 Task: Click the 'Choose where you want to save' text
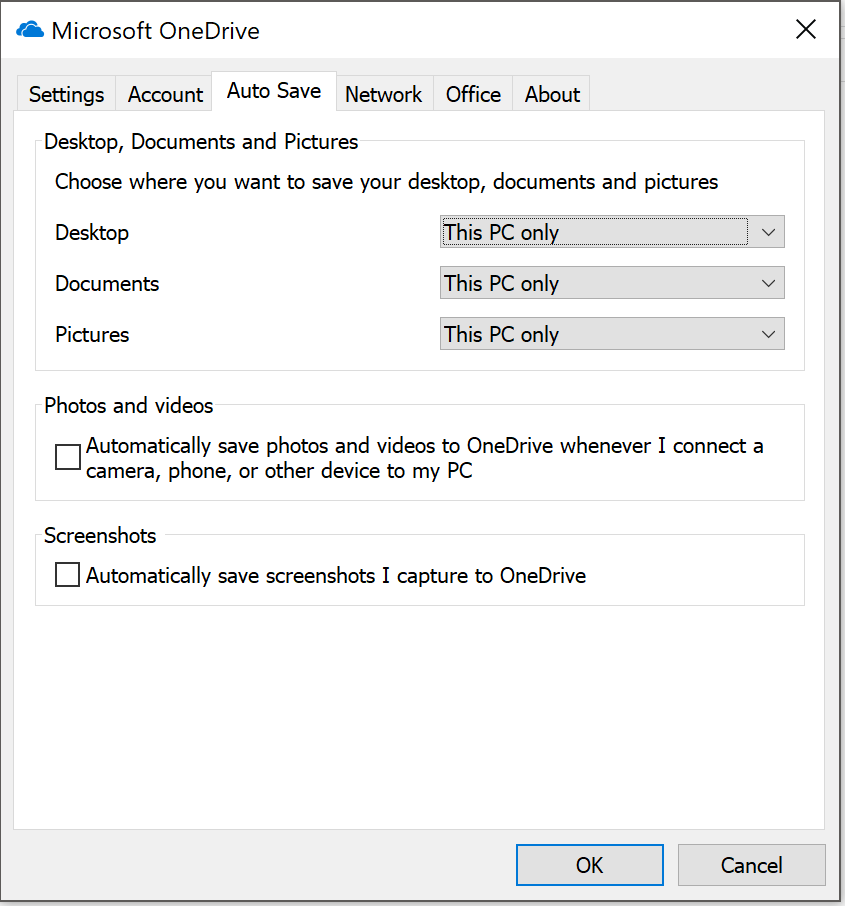click(x=386, y=182)
